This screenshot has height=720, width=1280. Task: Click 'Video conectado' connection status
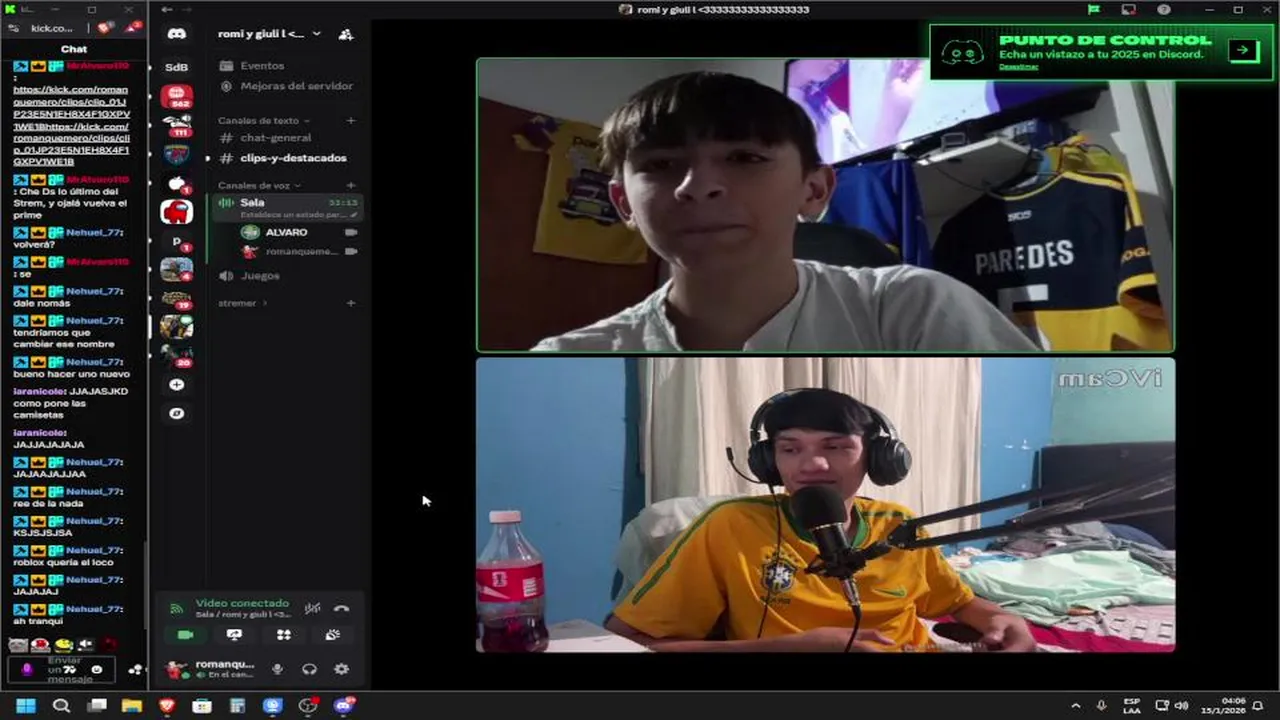241,603
